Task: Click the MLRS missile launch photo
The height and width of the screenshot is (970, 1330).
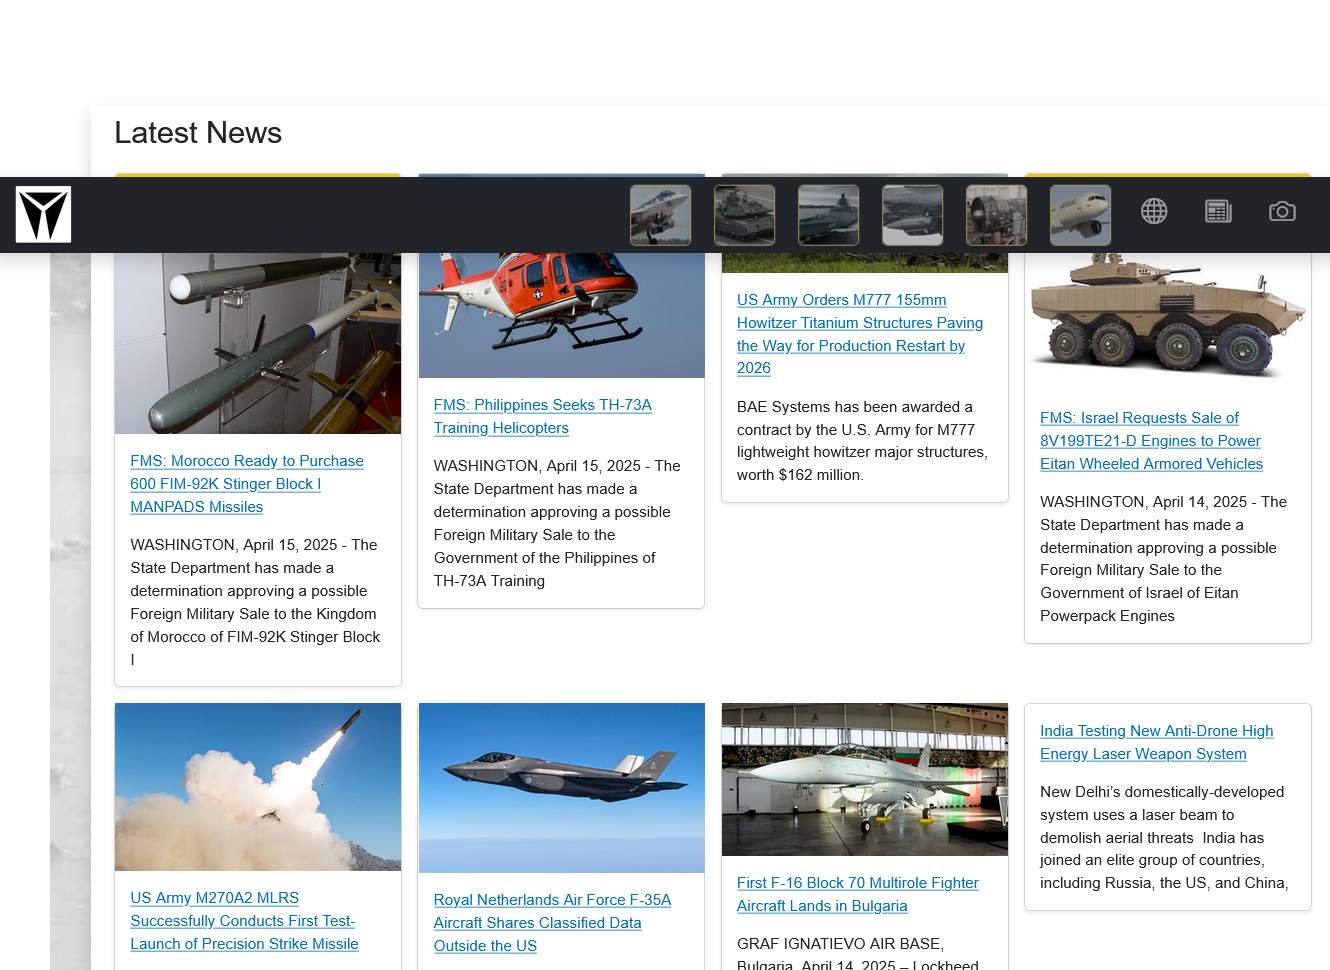Action: pyautogui.click(x=258, y=787)
